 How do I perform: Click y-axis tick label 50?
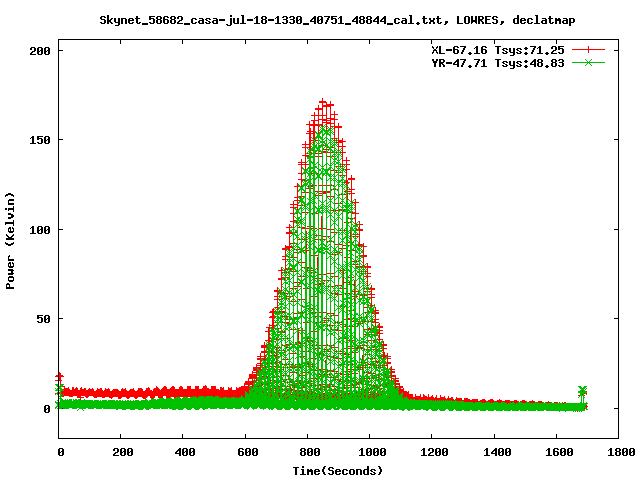click(43, 319)
